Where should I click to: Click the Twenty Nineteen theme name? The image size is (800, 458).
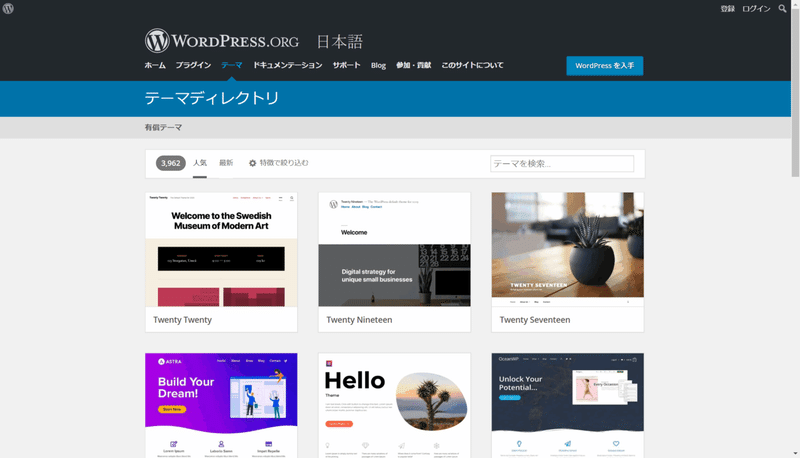359,320
